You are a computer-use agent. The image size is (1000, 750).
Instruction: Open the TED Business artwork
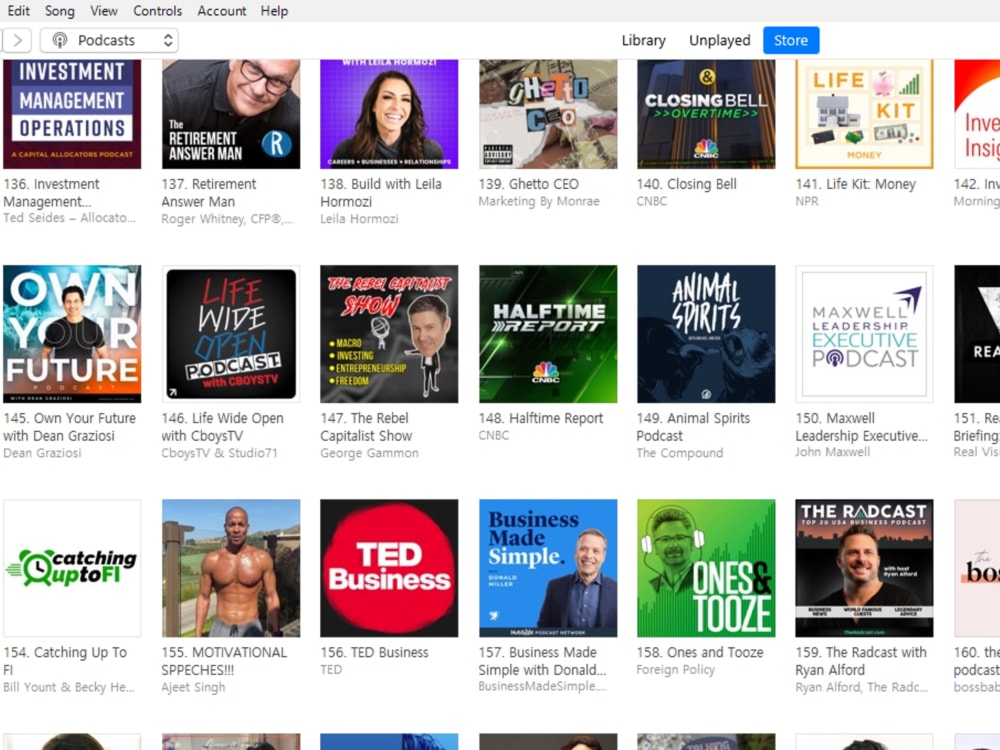tap(389, 568)
